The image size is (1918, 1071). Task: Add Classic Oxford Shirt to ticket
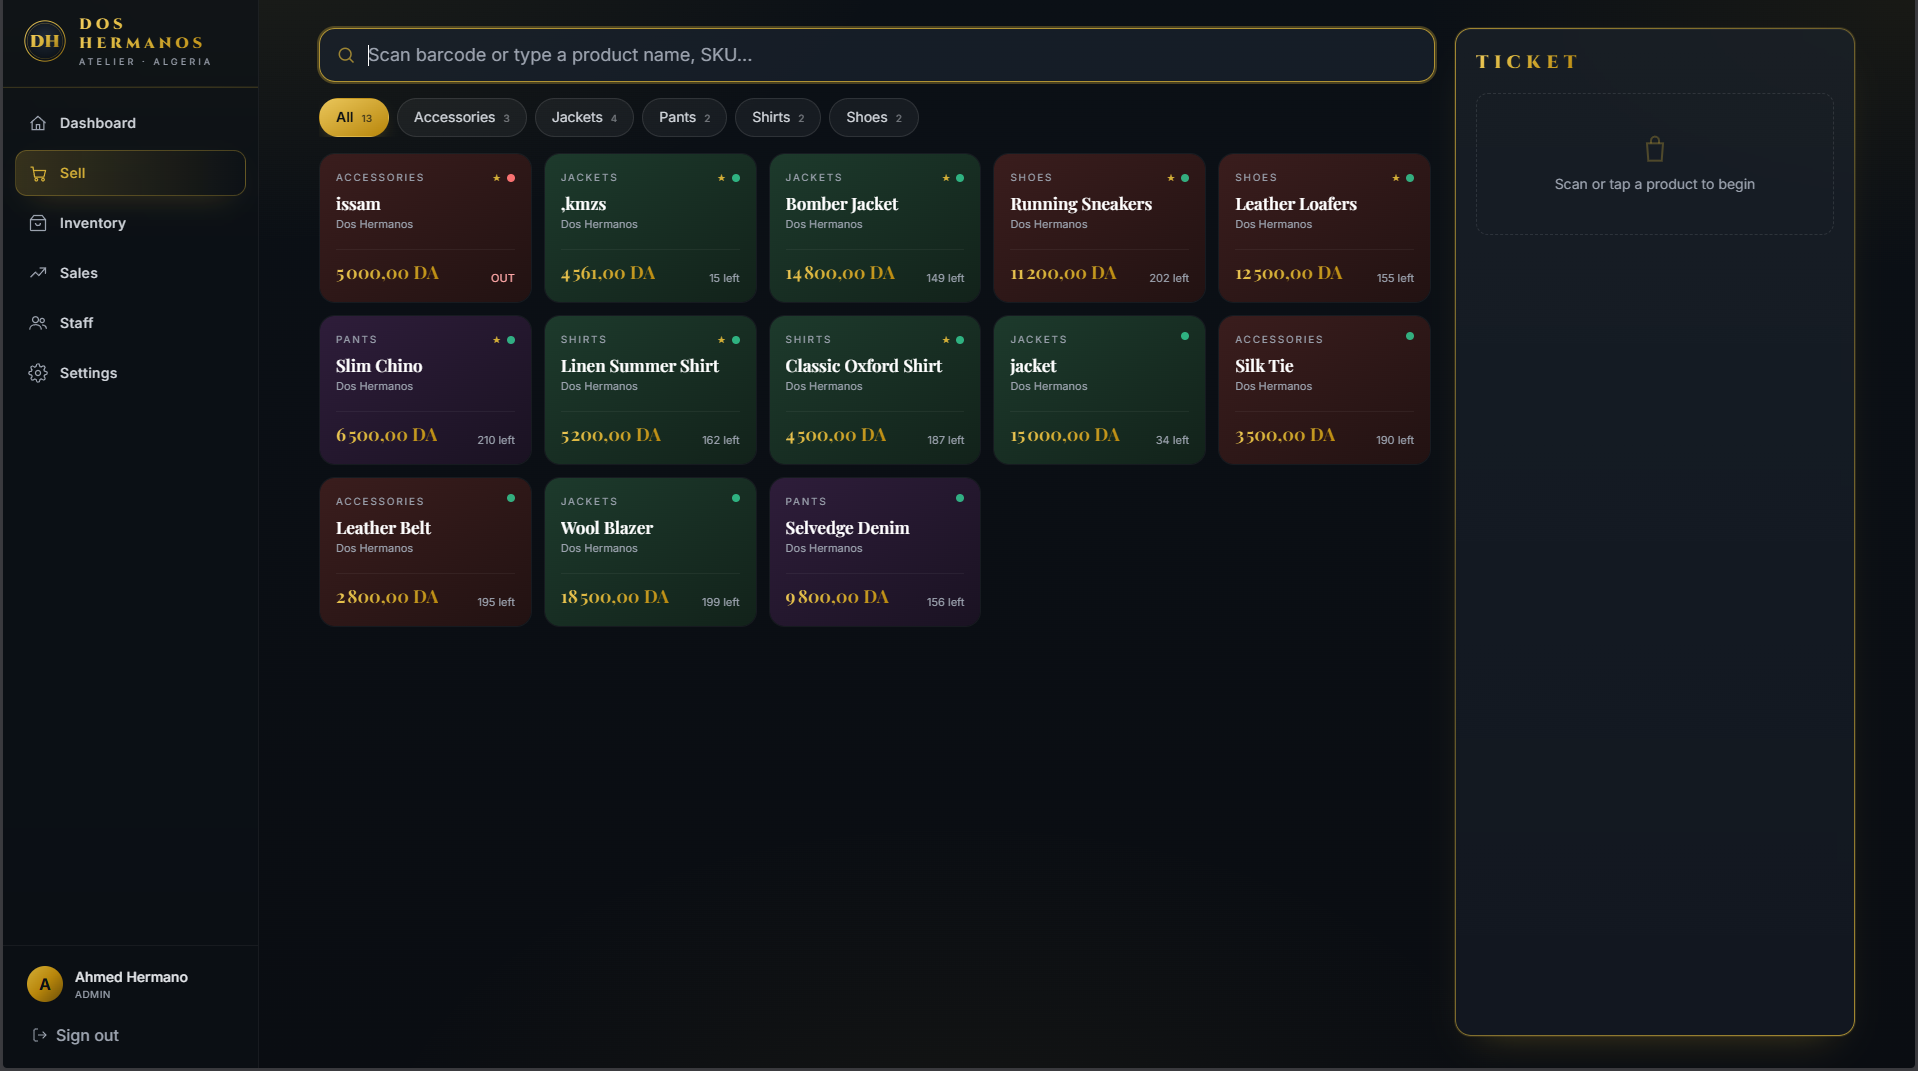pyautogui.click(x=875, y=390)
